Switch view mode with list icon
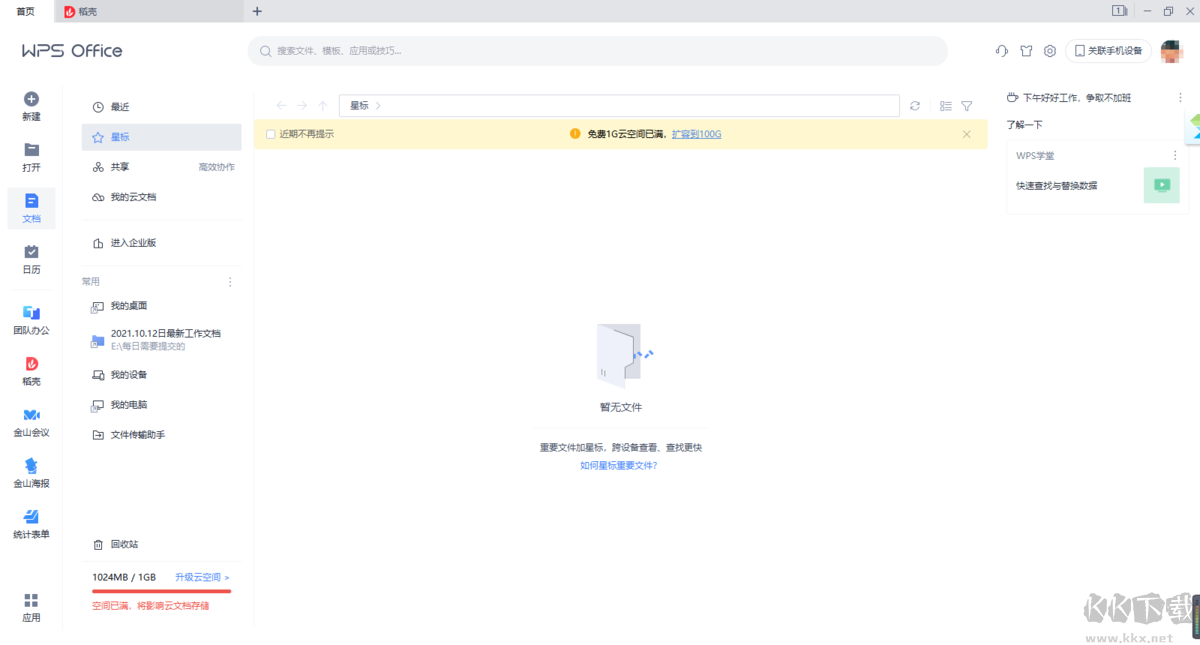Image resolution: width=1200 pixels, height=645 pixels. click(x=945, y=106)
